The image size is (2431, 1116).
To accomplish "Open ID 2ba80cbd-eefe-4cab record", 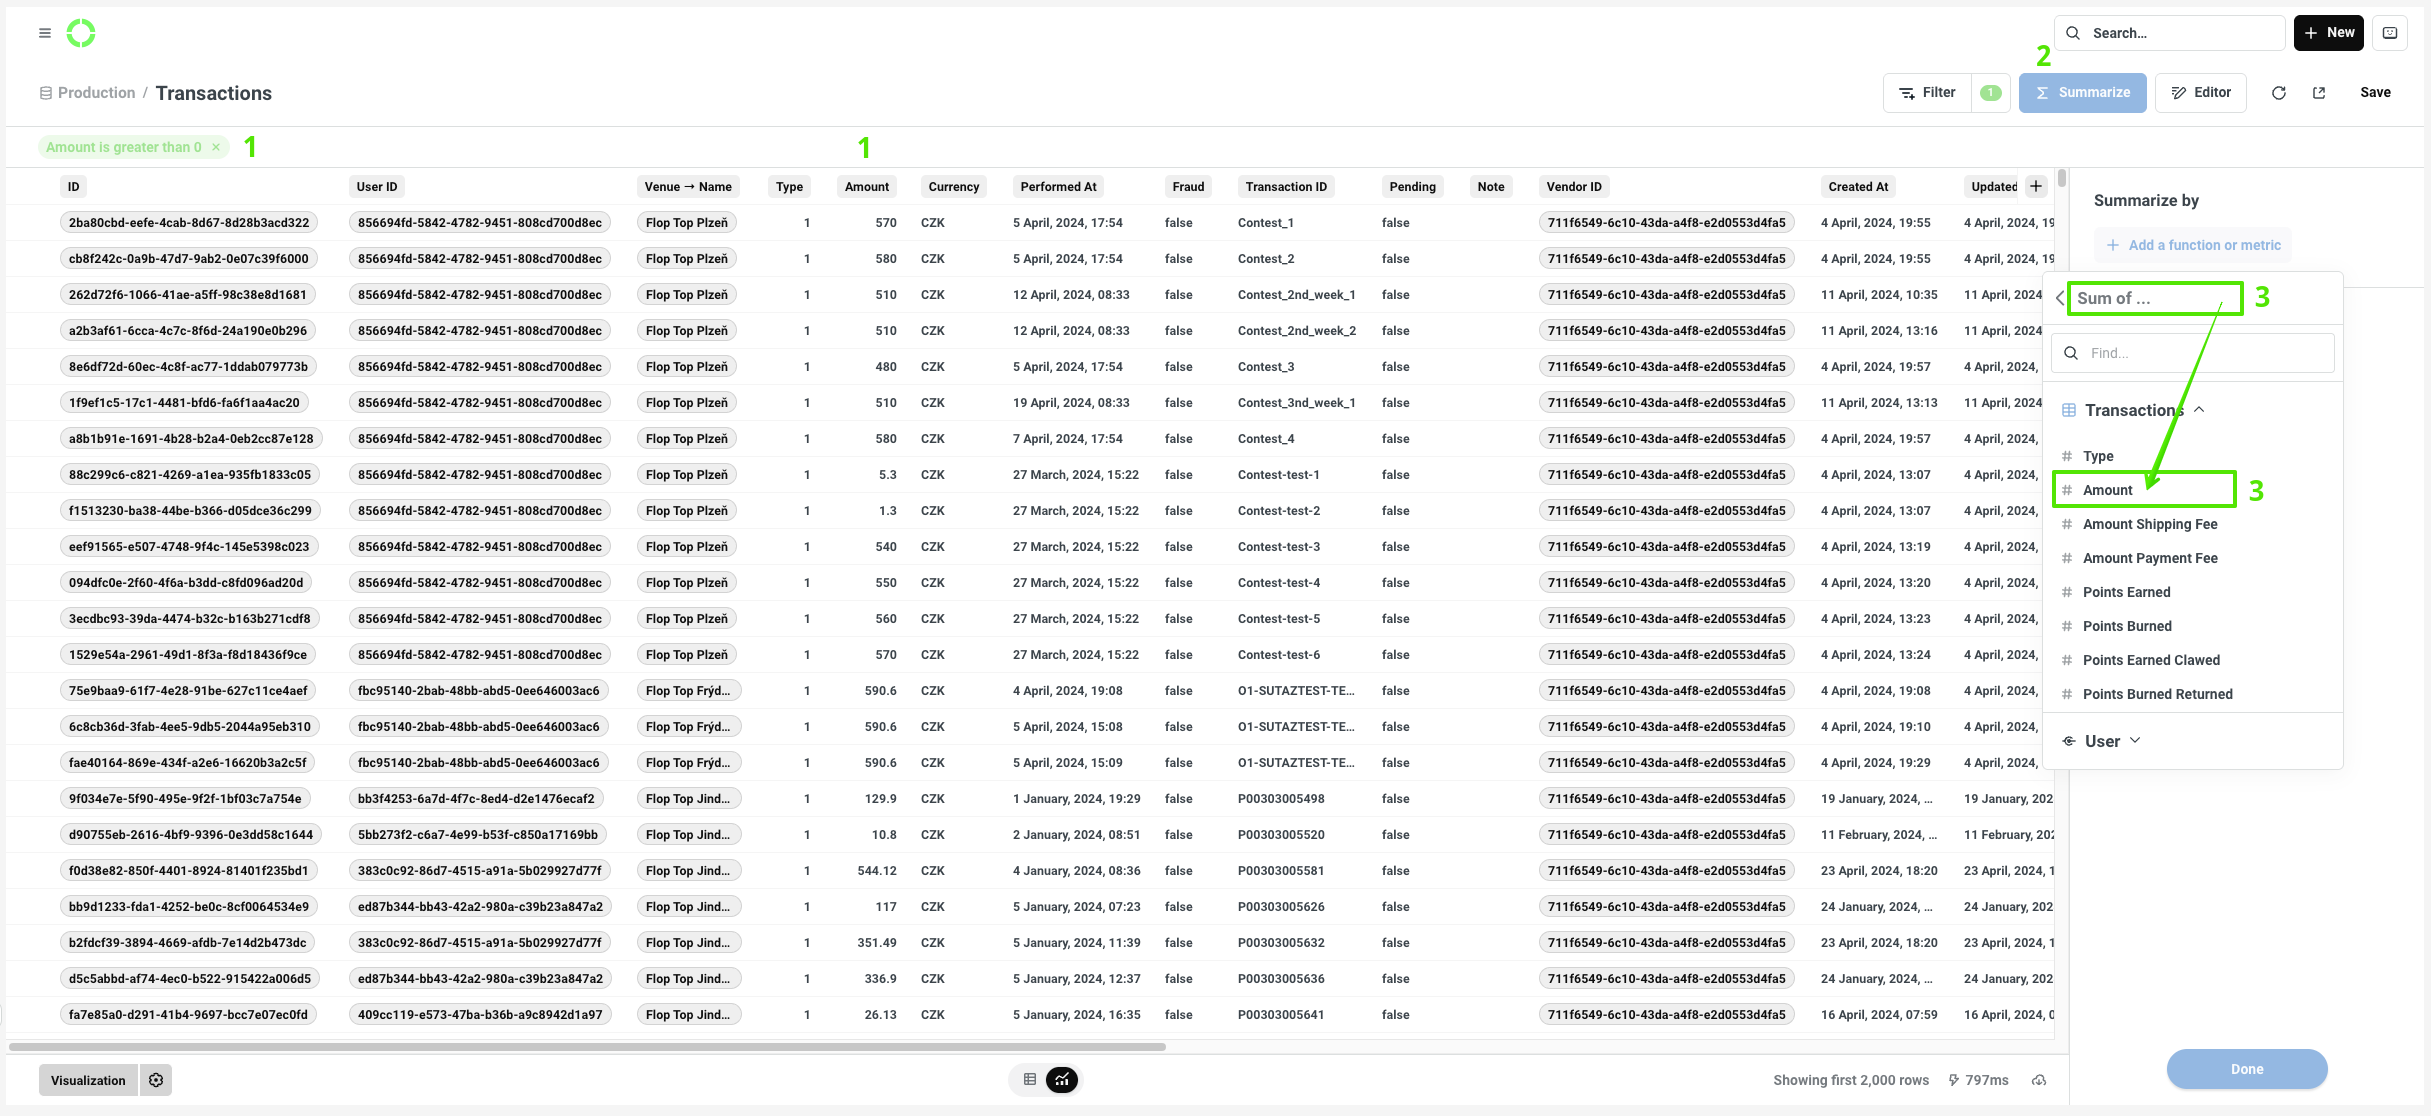I will [189, 223].
